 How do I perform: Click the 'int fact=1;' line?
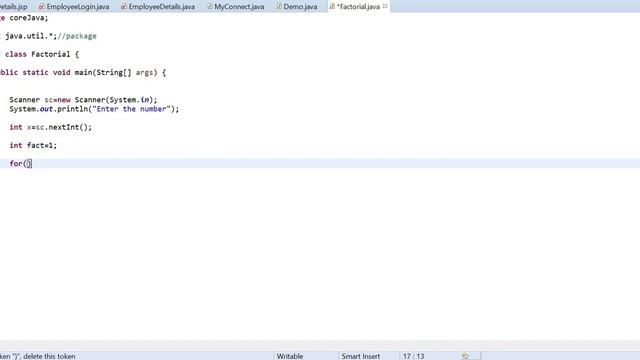point(33,145)
